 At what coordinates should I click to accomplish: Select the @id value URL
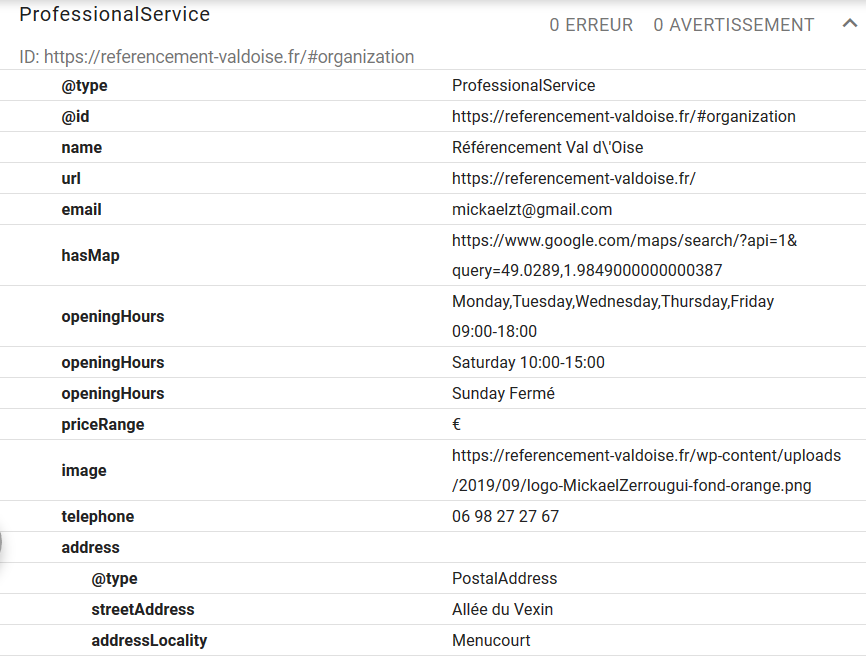point(624,117)
